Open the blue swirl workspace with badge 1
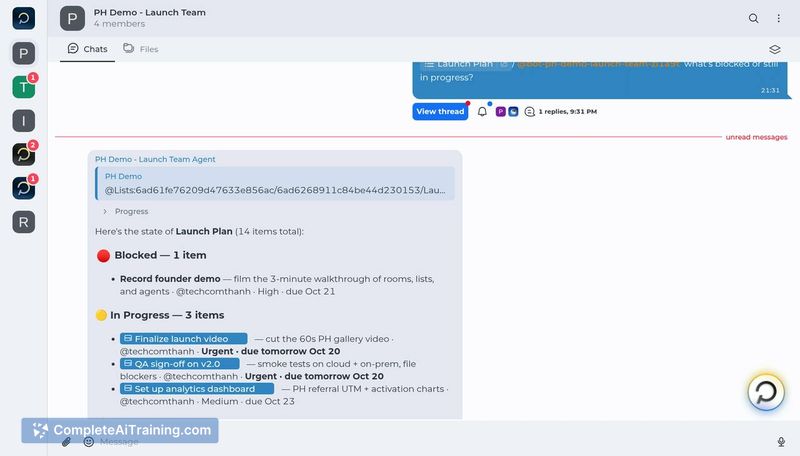This screenshot has width=800, height=456. click(23, 188)
